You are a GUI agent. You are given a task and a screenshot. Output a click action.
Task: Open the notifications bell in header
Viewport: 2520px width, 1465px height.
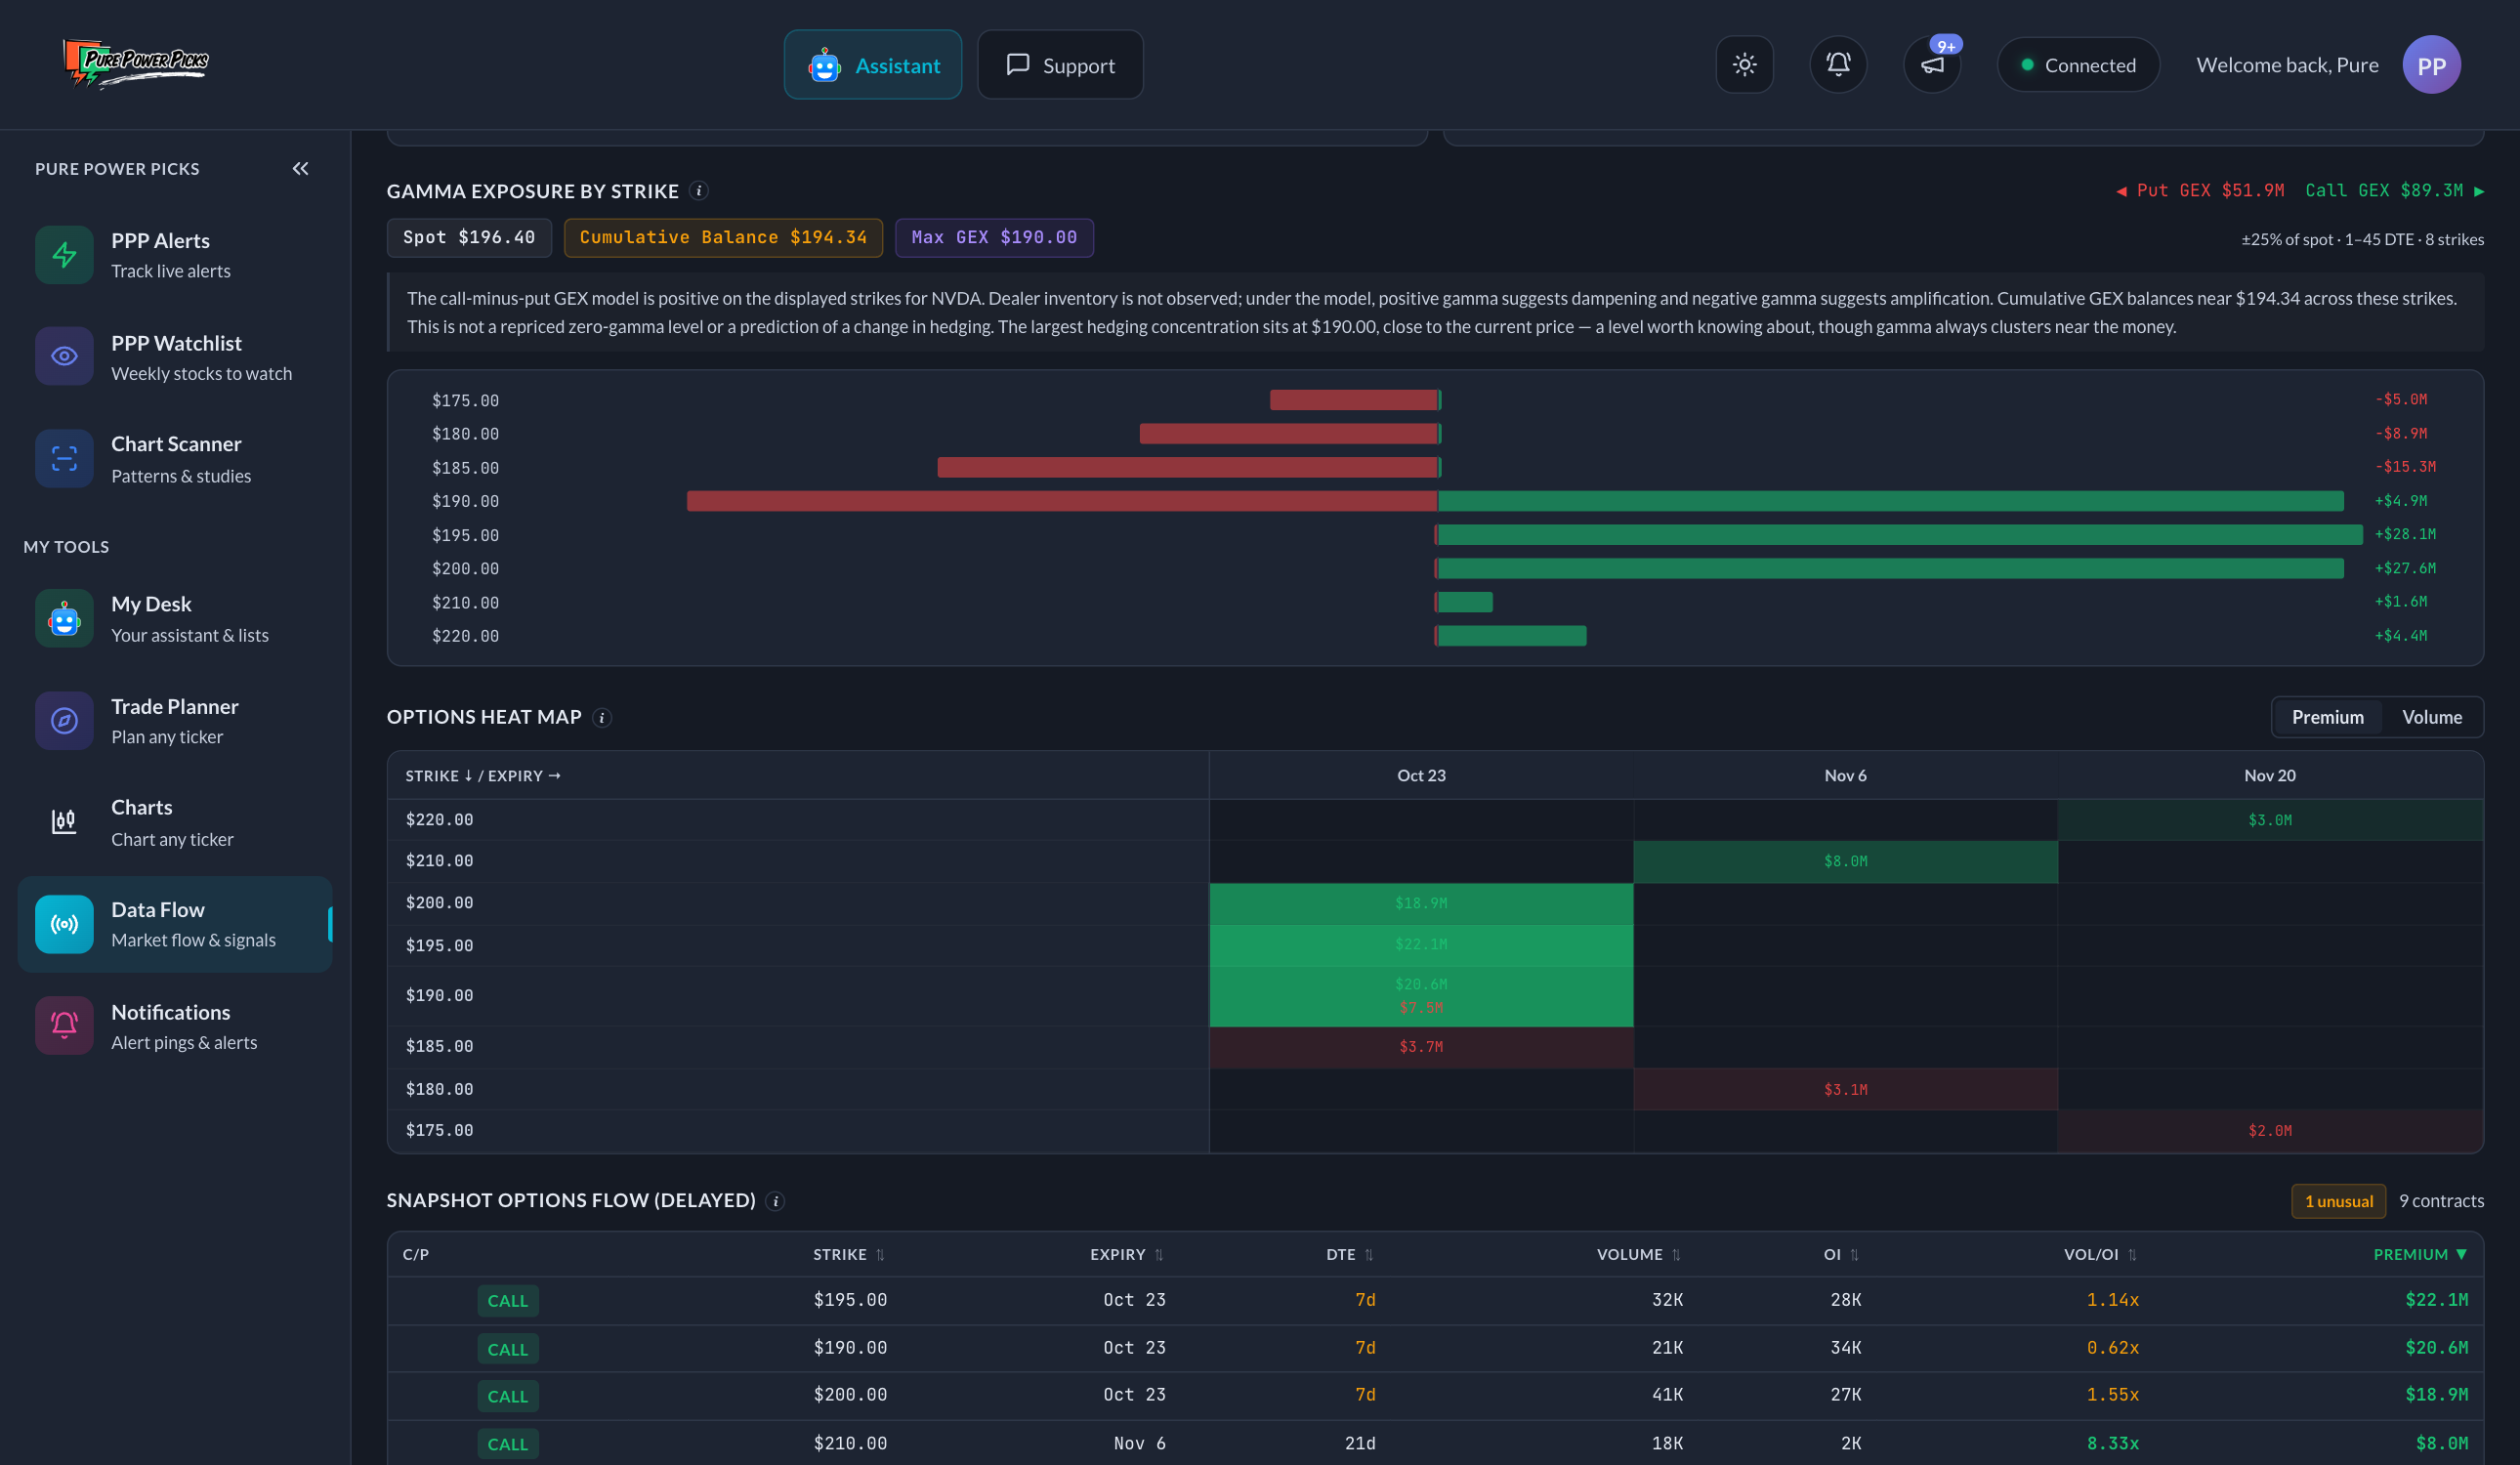pos(1838,65)
